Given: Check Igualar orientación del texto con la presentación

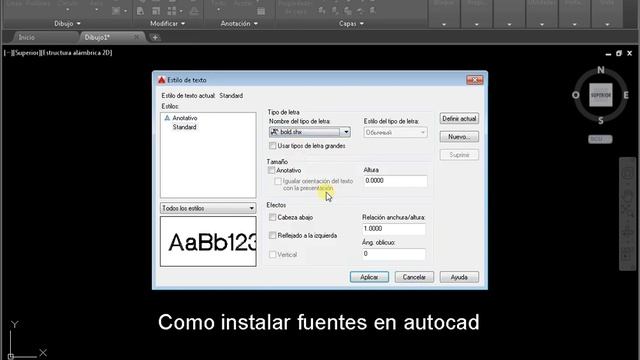Looking at the screenshot, I should (278, 181).
